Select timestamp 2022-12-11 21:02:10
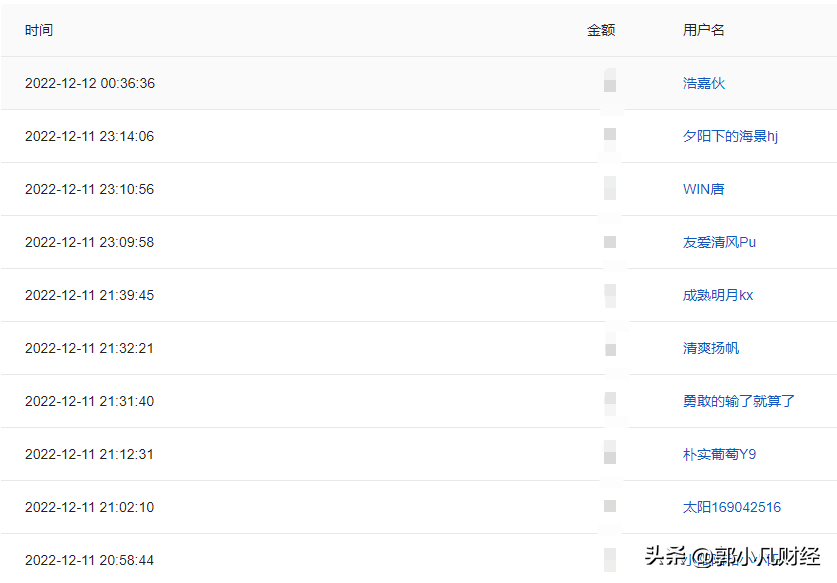The image size is (837, 583). [89, 507]
